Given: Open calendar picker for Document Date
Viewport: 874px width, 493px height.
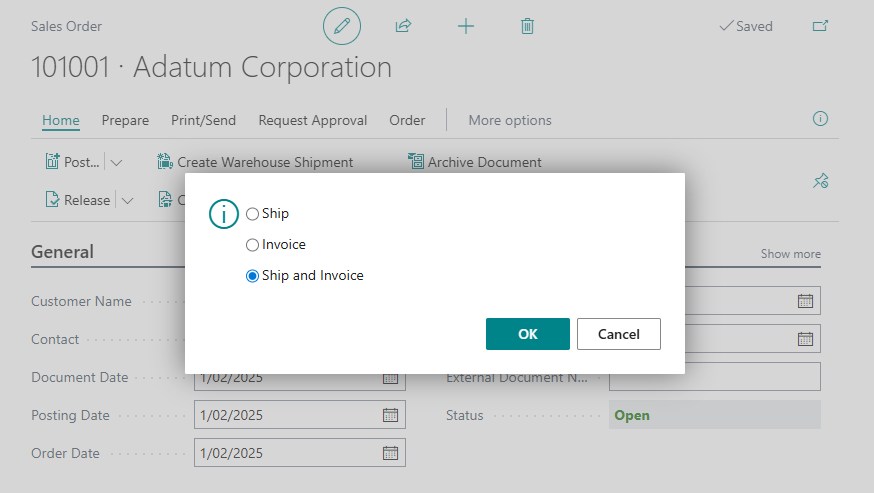Looking at the screenshot, I should click(x=390, y=379).
